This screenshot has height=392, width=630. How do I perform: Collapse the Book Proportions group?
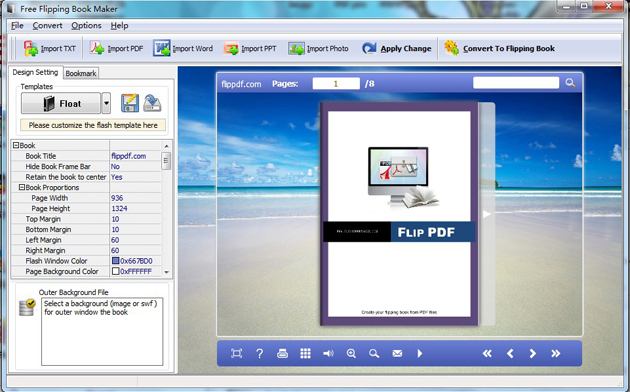pos(22,187)
